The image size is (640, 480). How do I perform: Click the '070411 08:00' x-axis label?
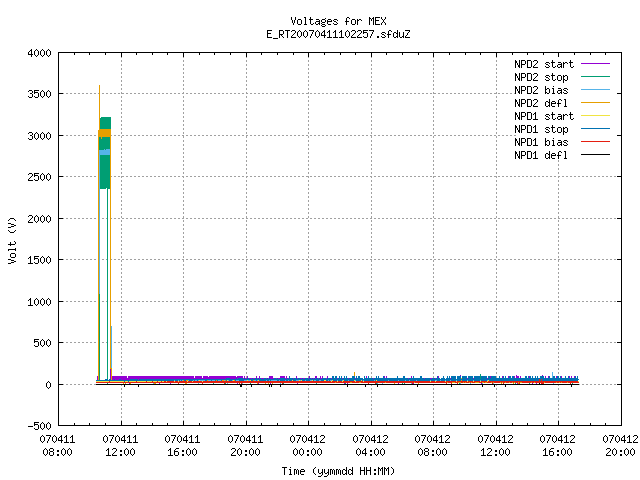point(58,446)
